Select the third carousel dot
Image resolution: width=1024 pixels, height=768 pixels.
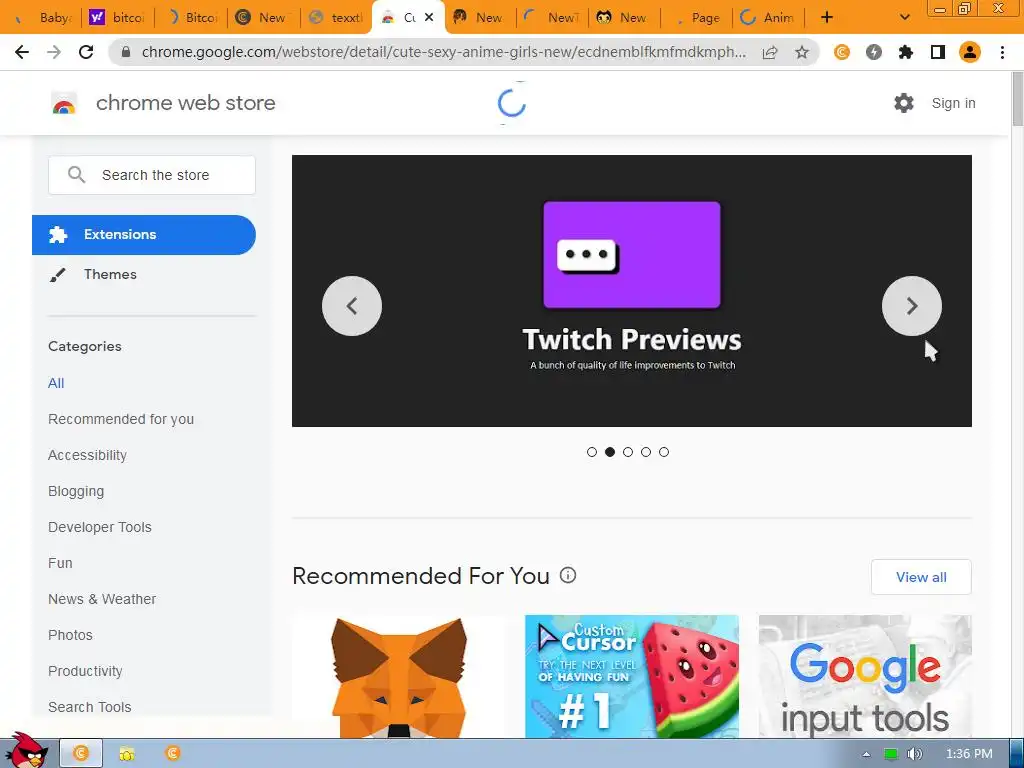(628, 452)
